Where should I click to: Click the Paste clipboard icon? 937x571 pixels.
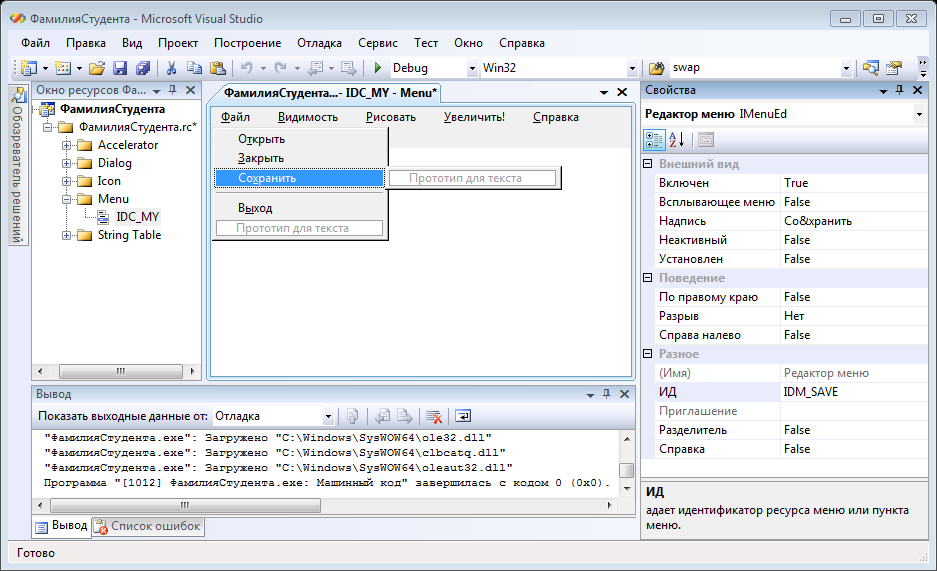coord(218,68)
